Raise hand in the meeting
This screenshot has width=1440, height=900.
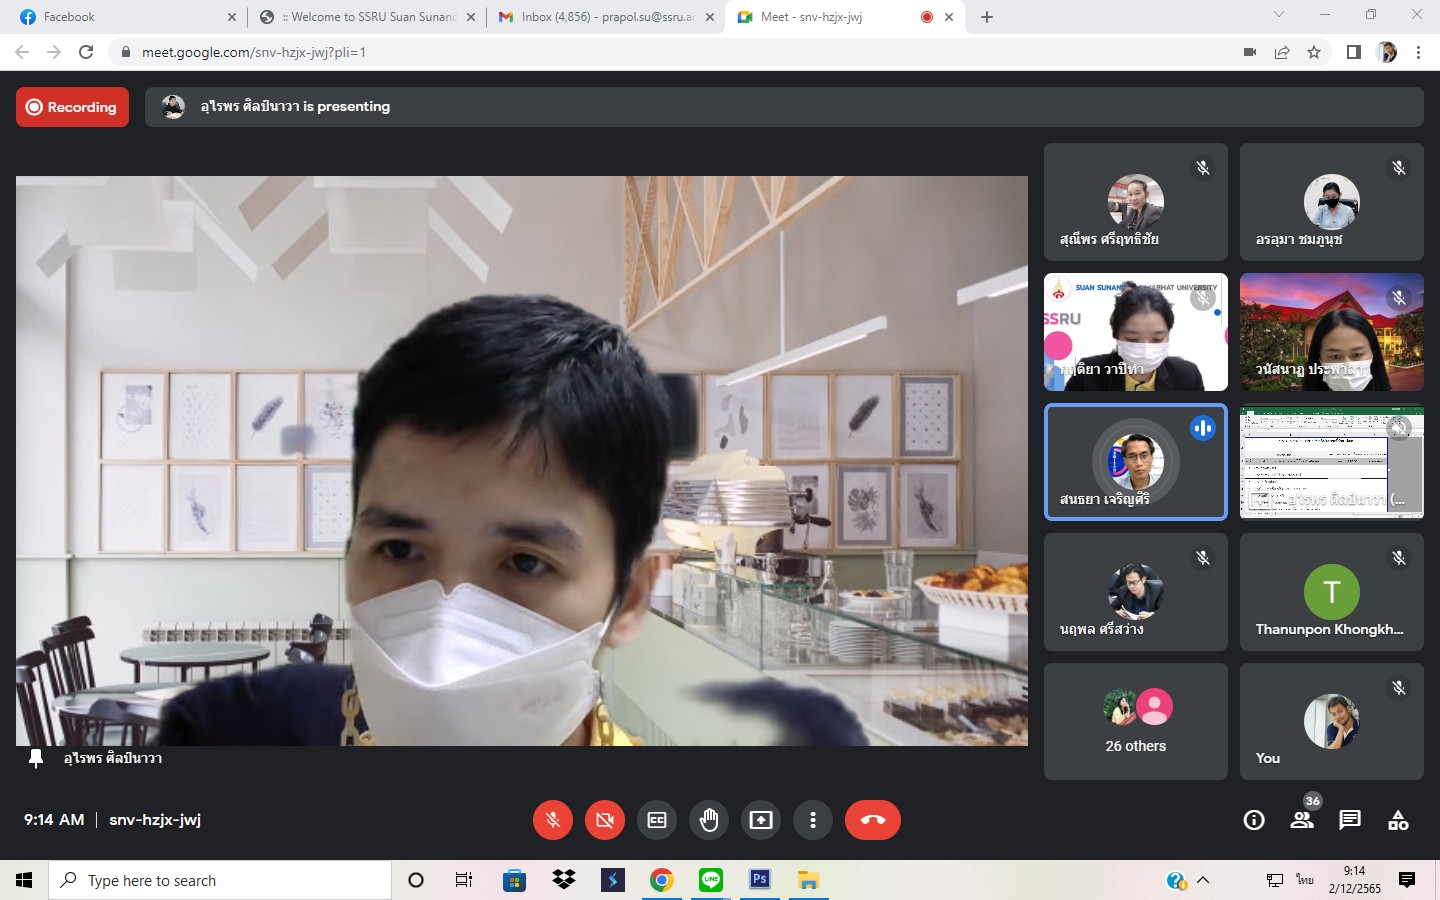(709, 820)
